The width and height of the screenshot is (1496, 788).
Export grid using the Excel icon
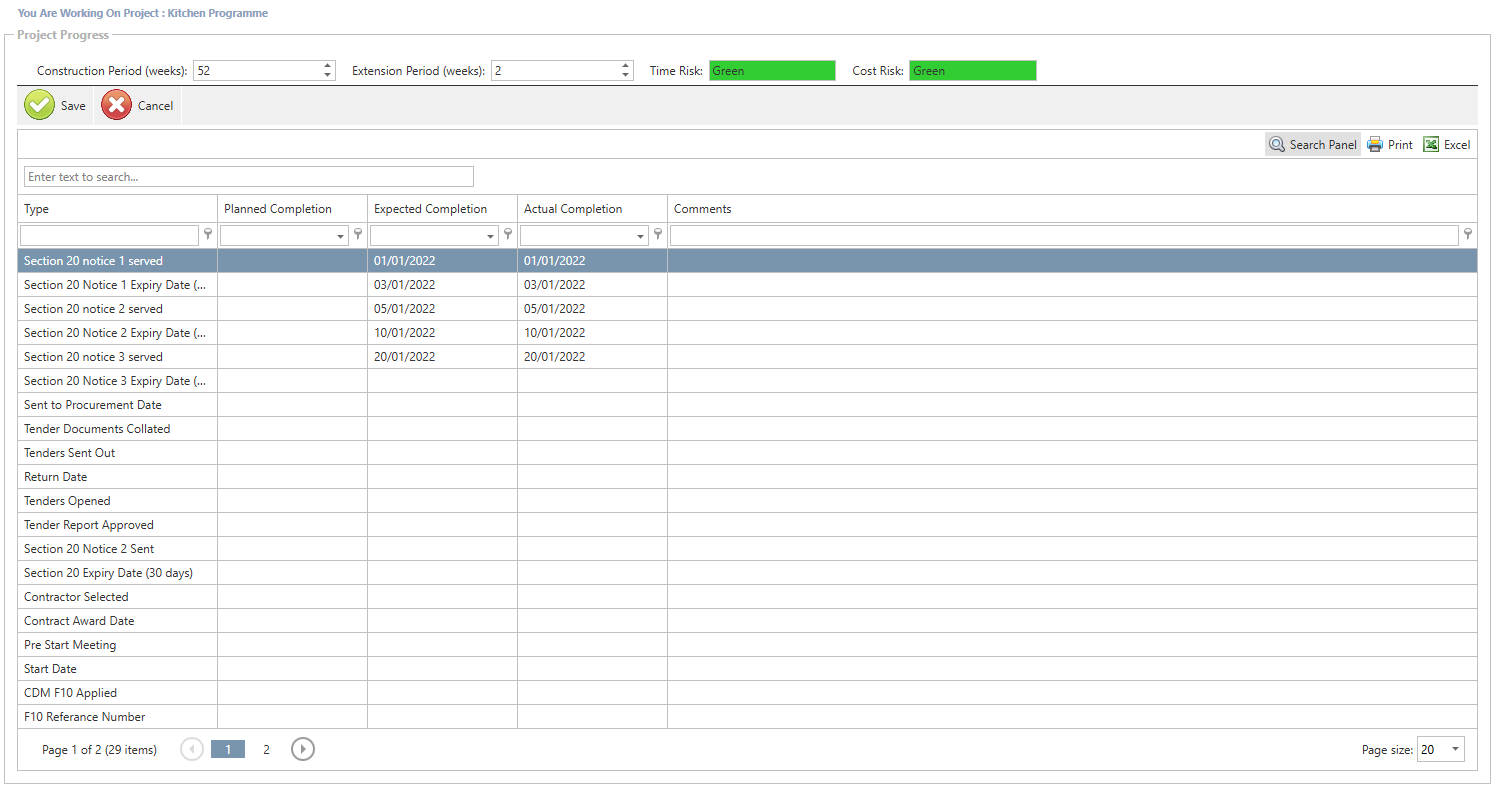point(1431,145)
